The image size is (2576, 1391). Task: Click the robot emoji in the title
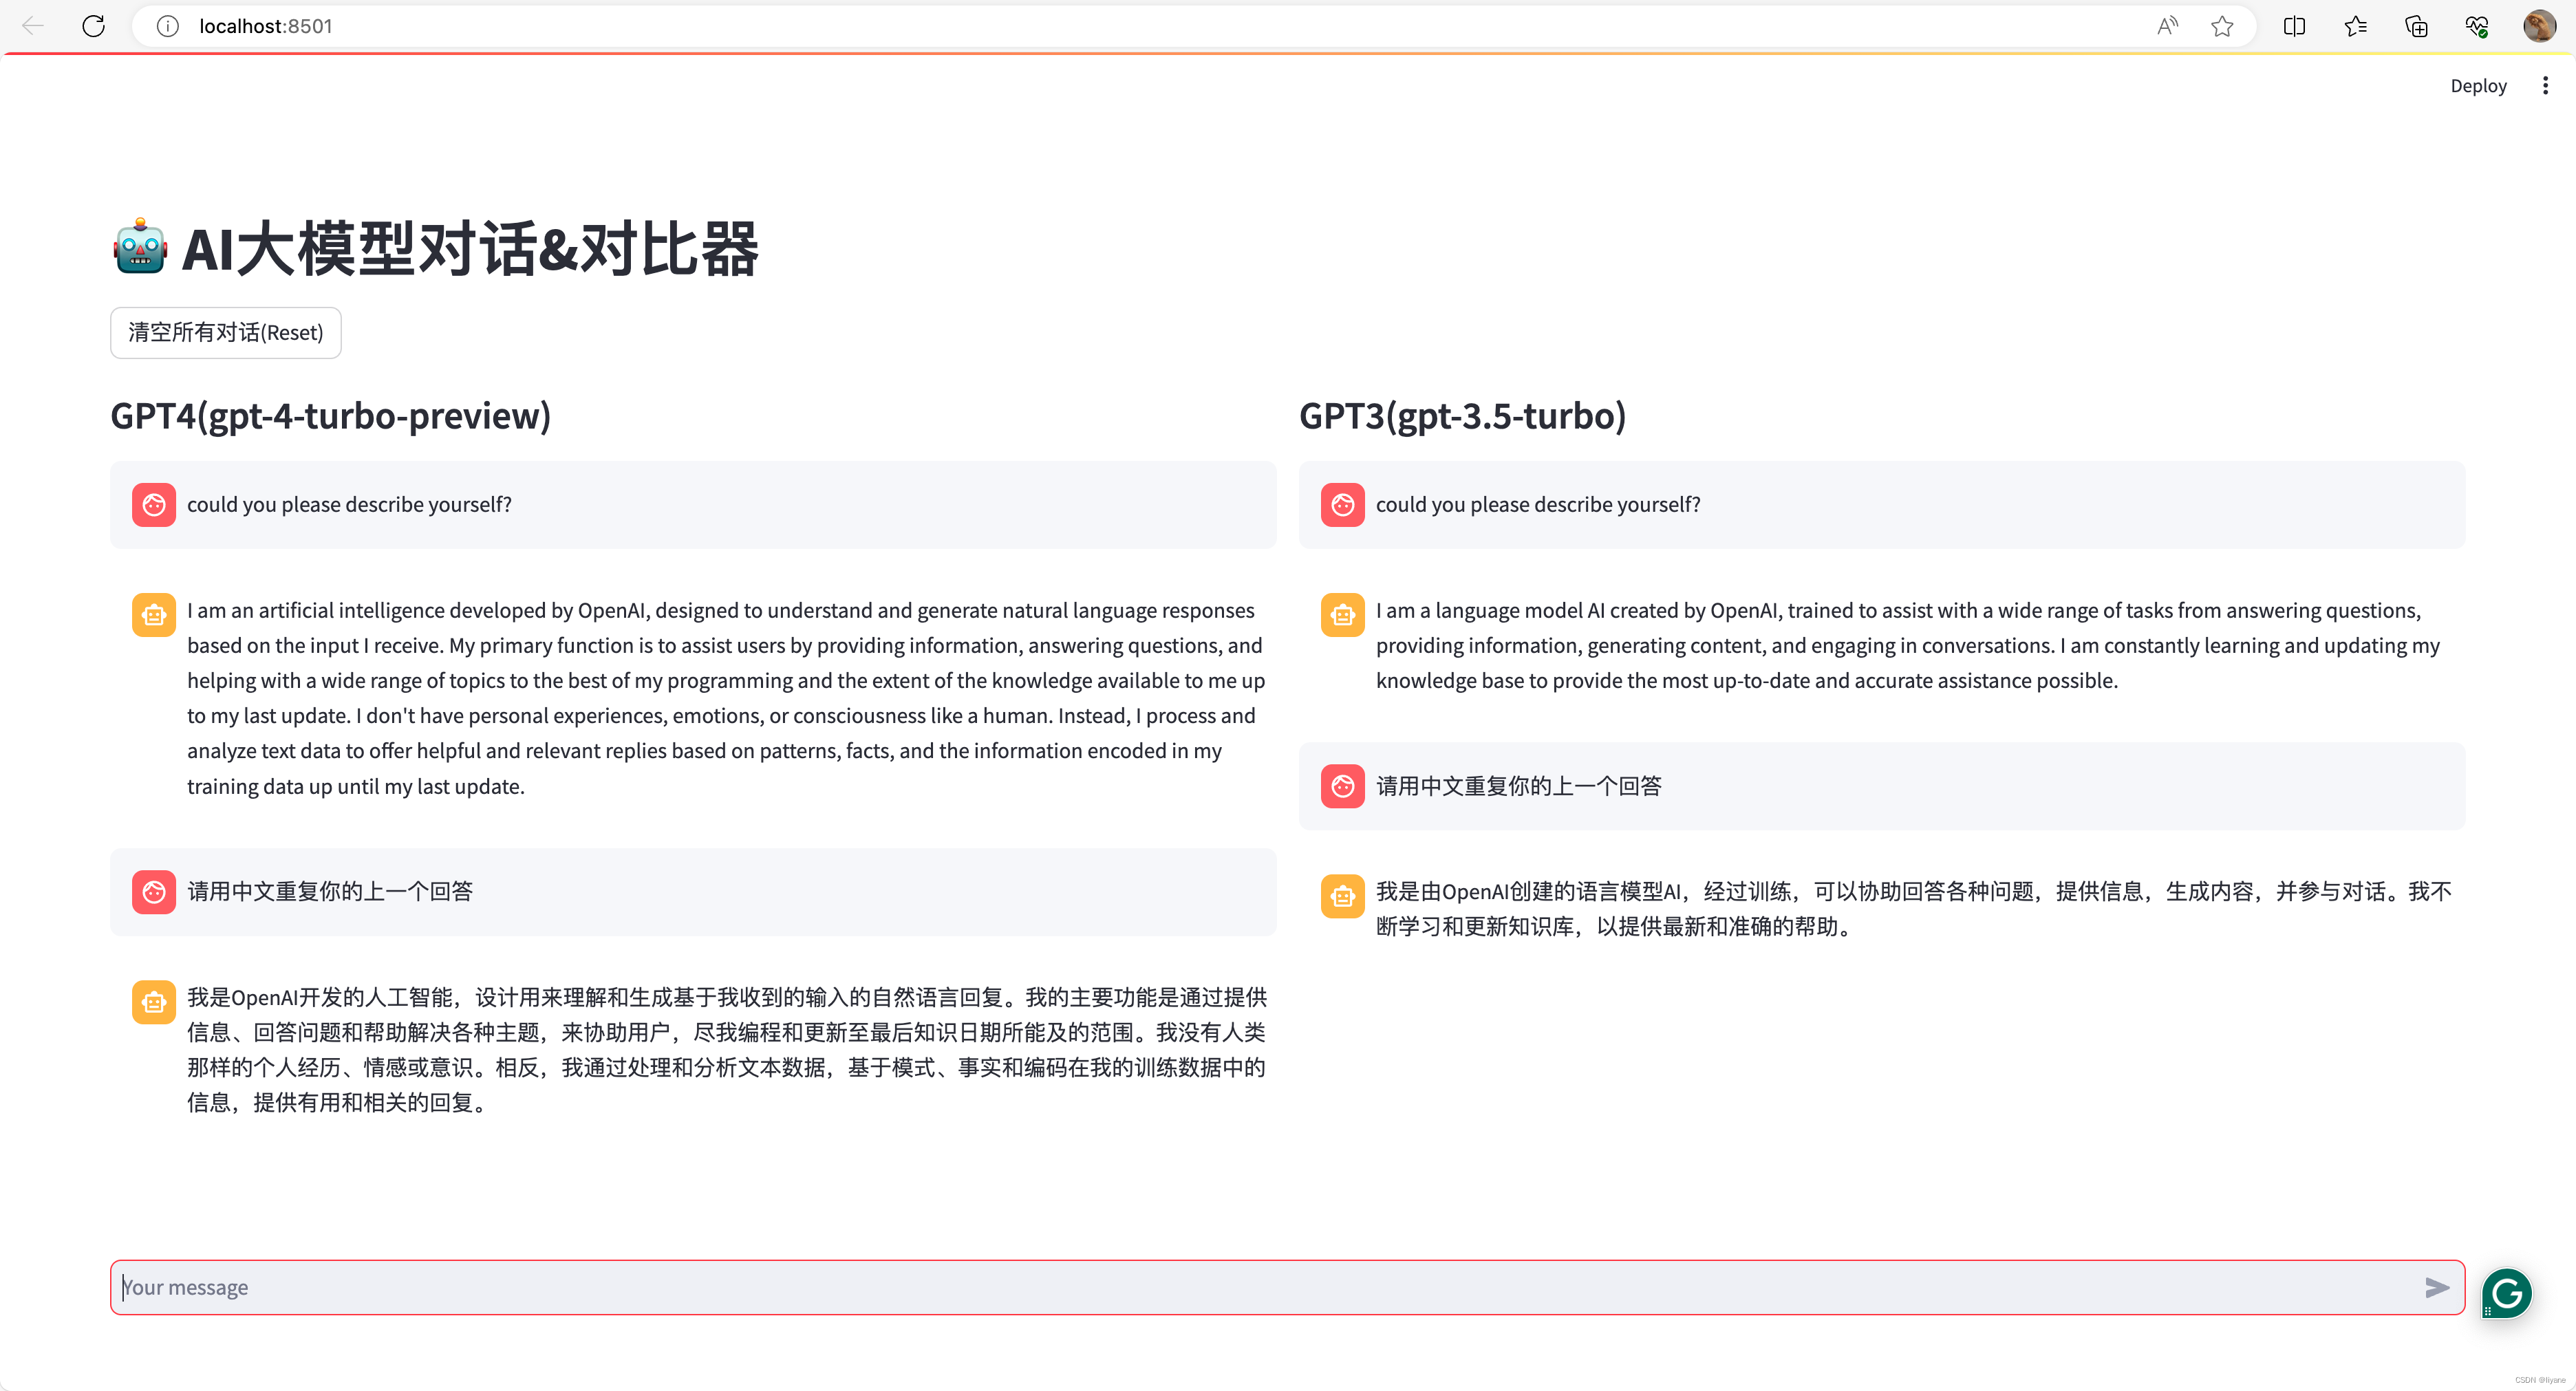(140, 247)
